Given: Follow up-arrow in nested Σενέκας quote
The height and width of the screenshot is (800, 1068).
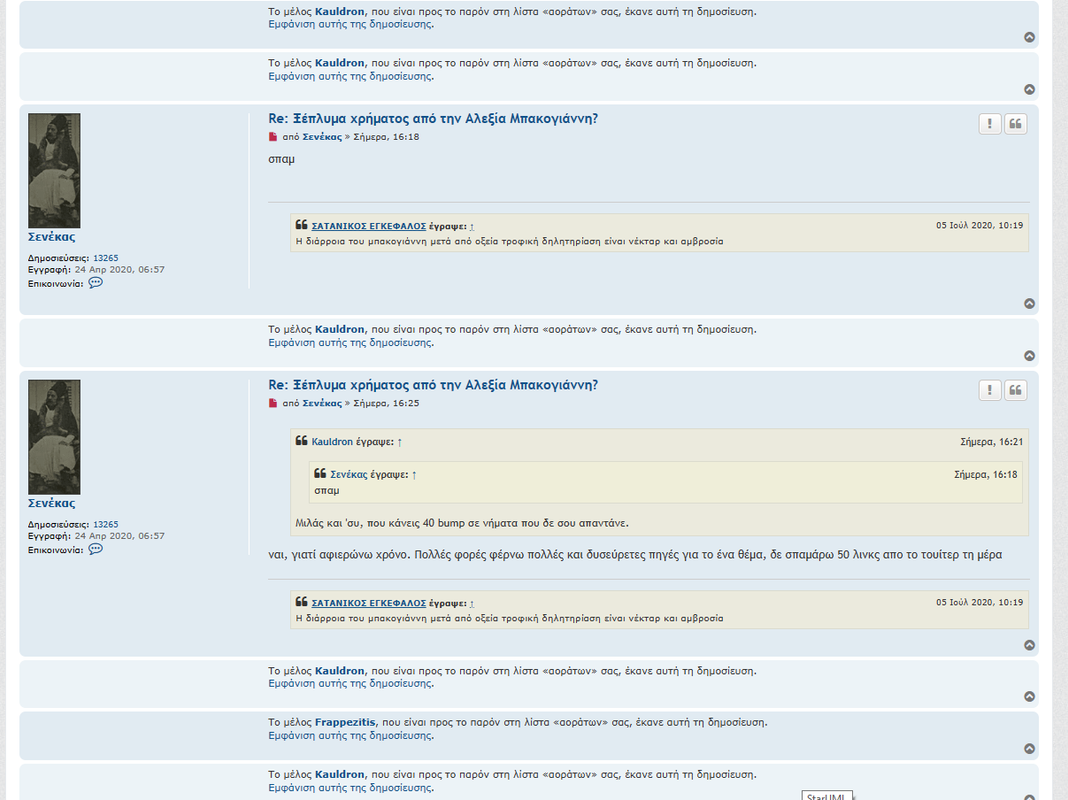Looking at the screenshot, I should 414,475.
